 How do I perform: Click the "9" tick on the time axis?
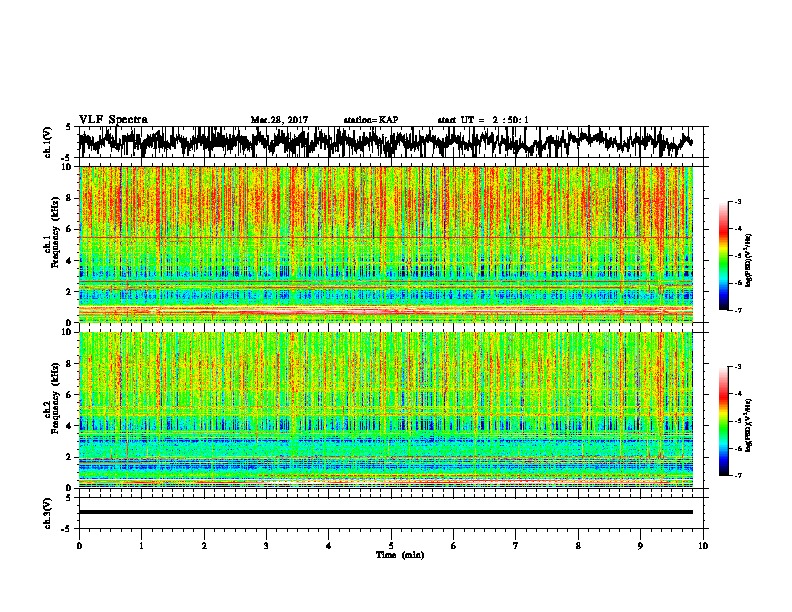pos(640,545)
